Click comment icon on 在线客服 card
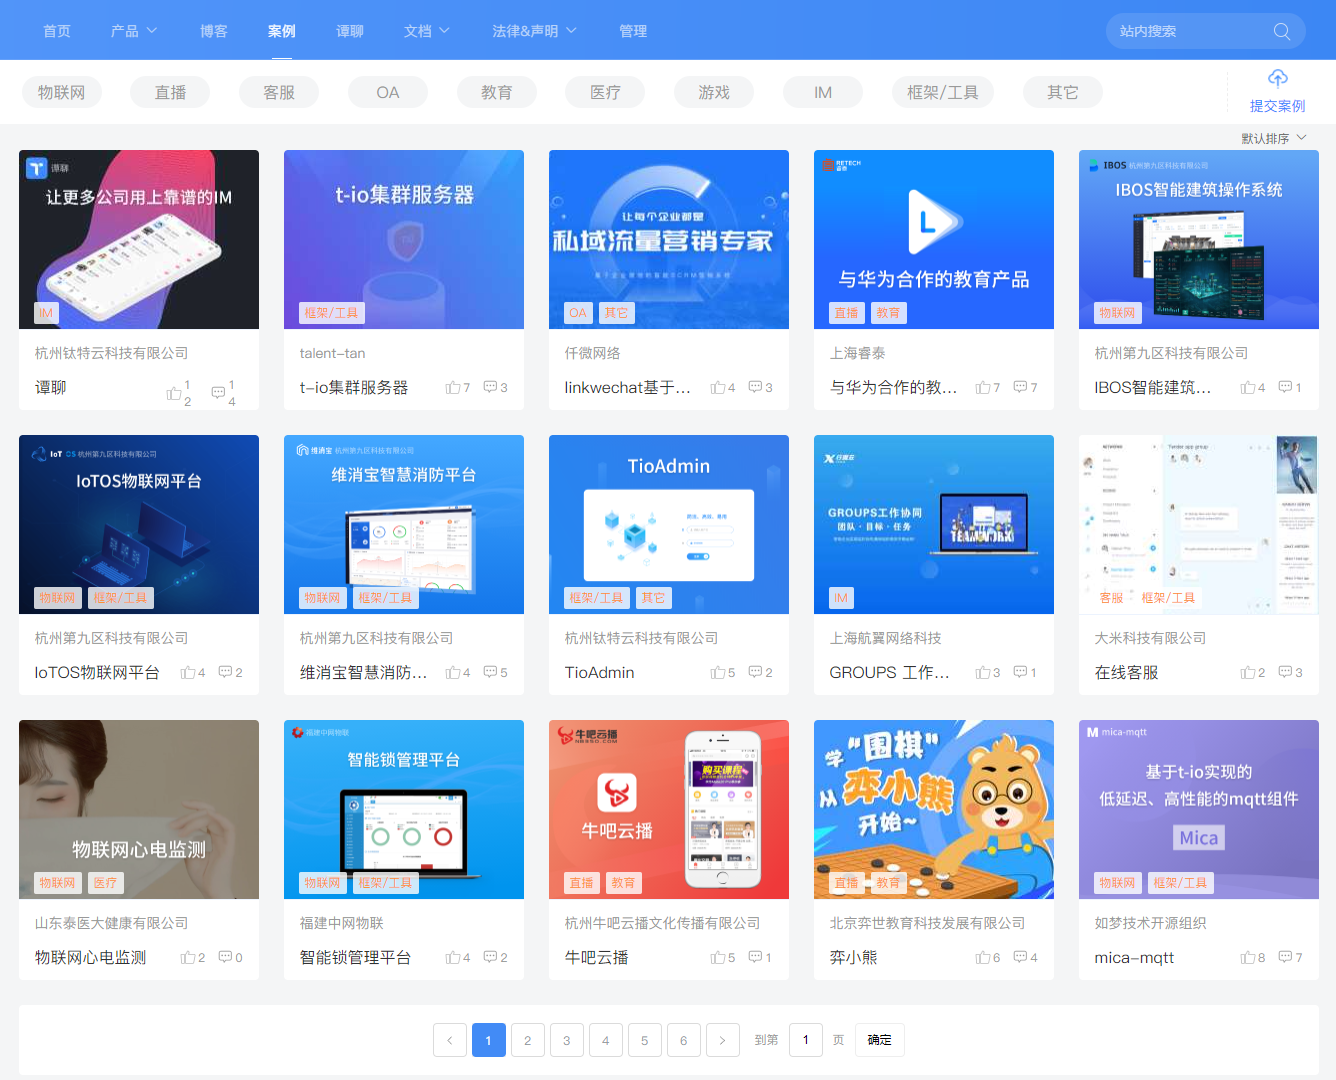Viewport: 1336px width, 1080px height. click(1285, 672)
